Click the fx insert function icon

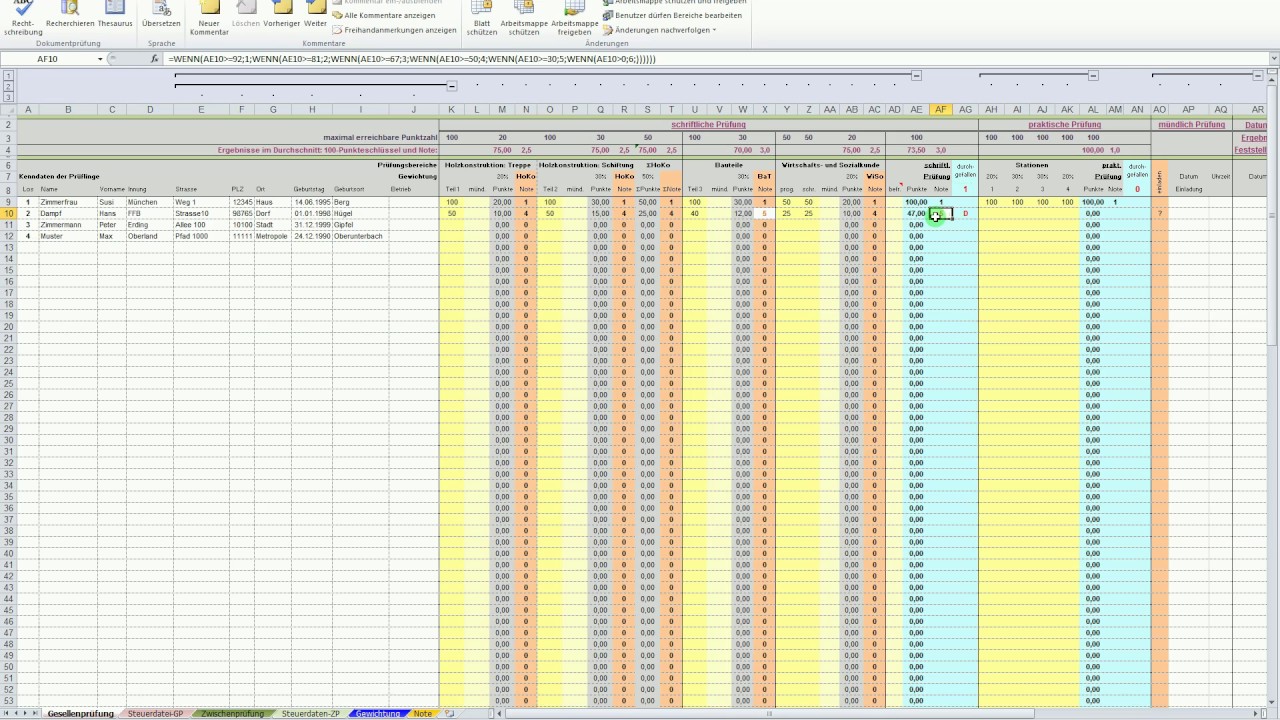click(155, 59)
